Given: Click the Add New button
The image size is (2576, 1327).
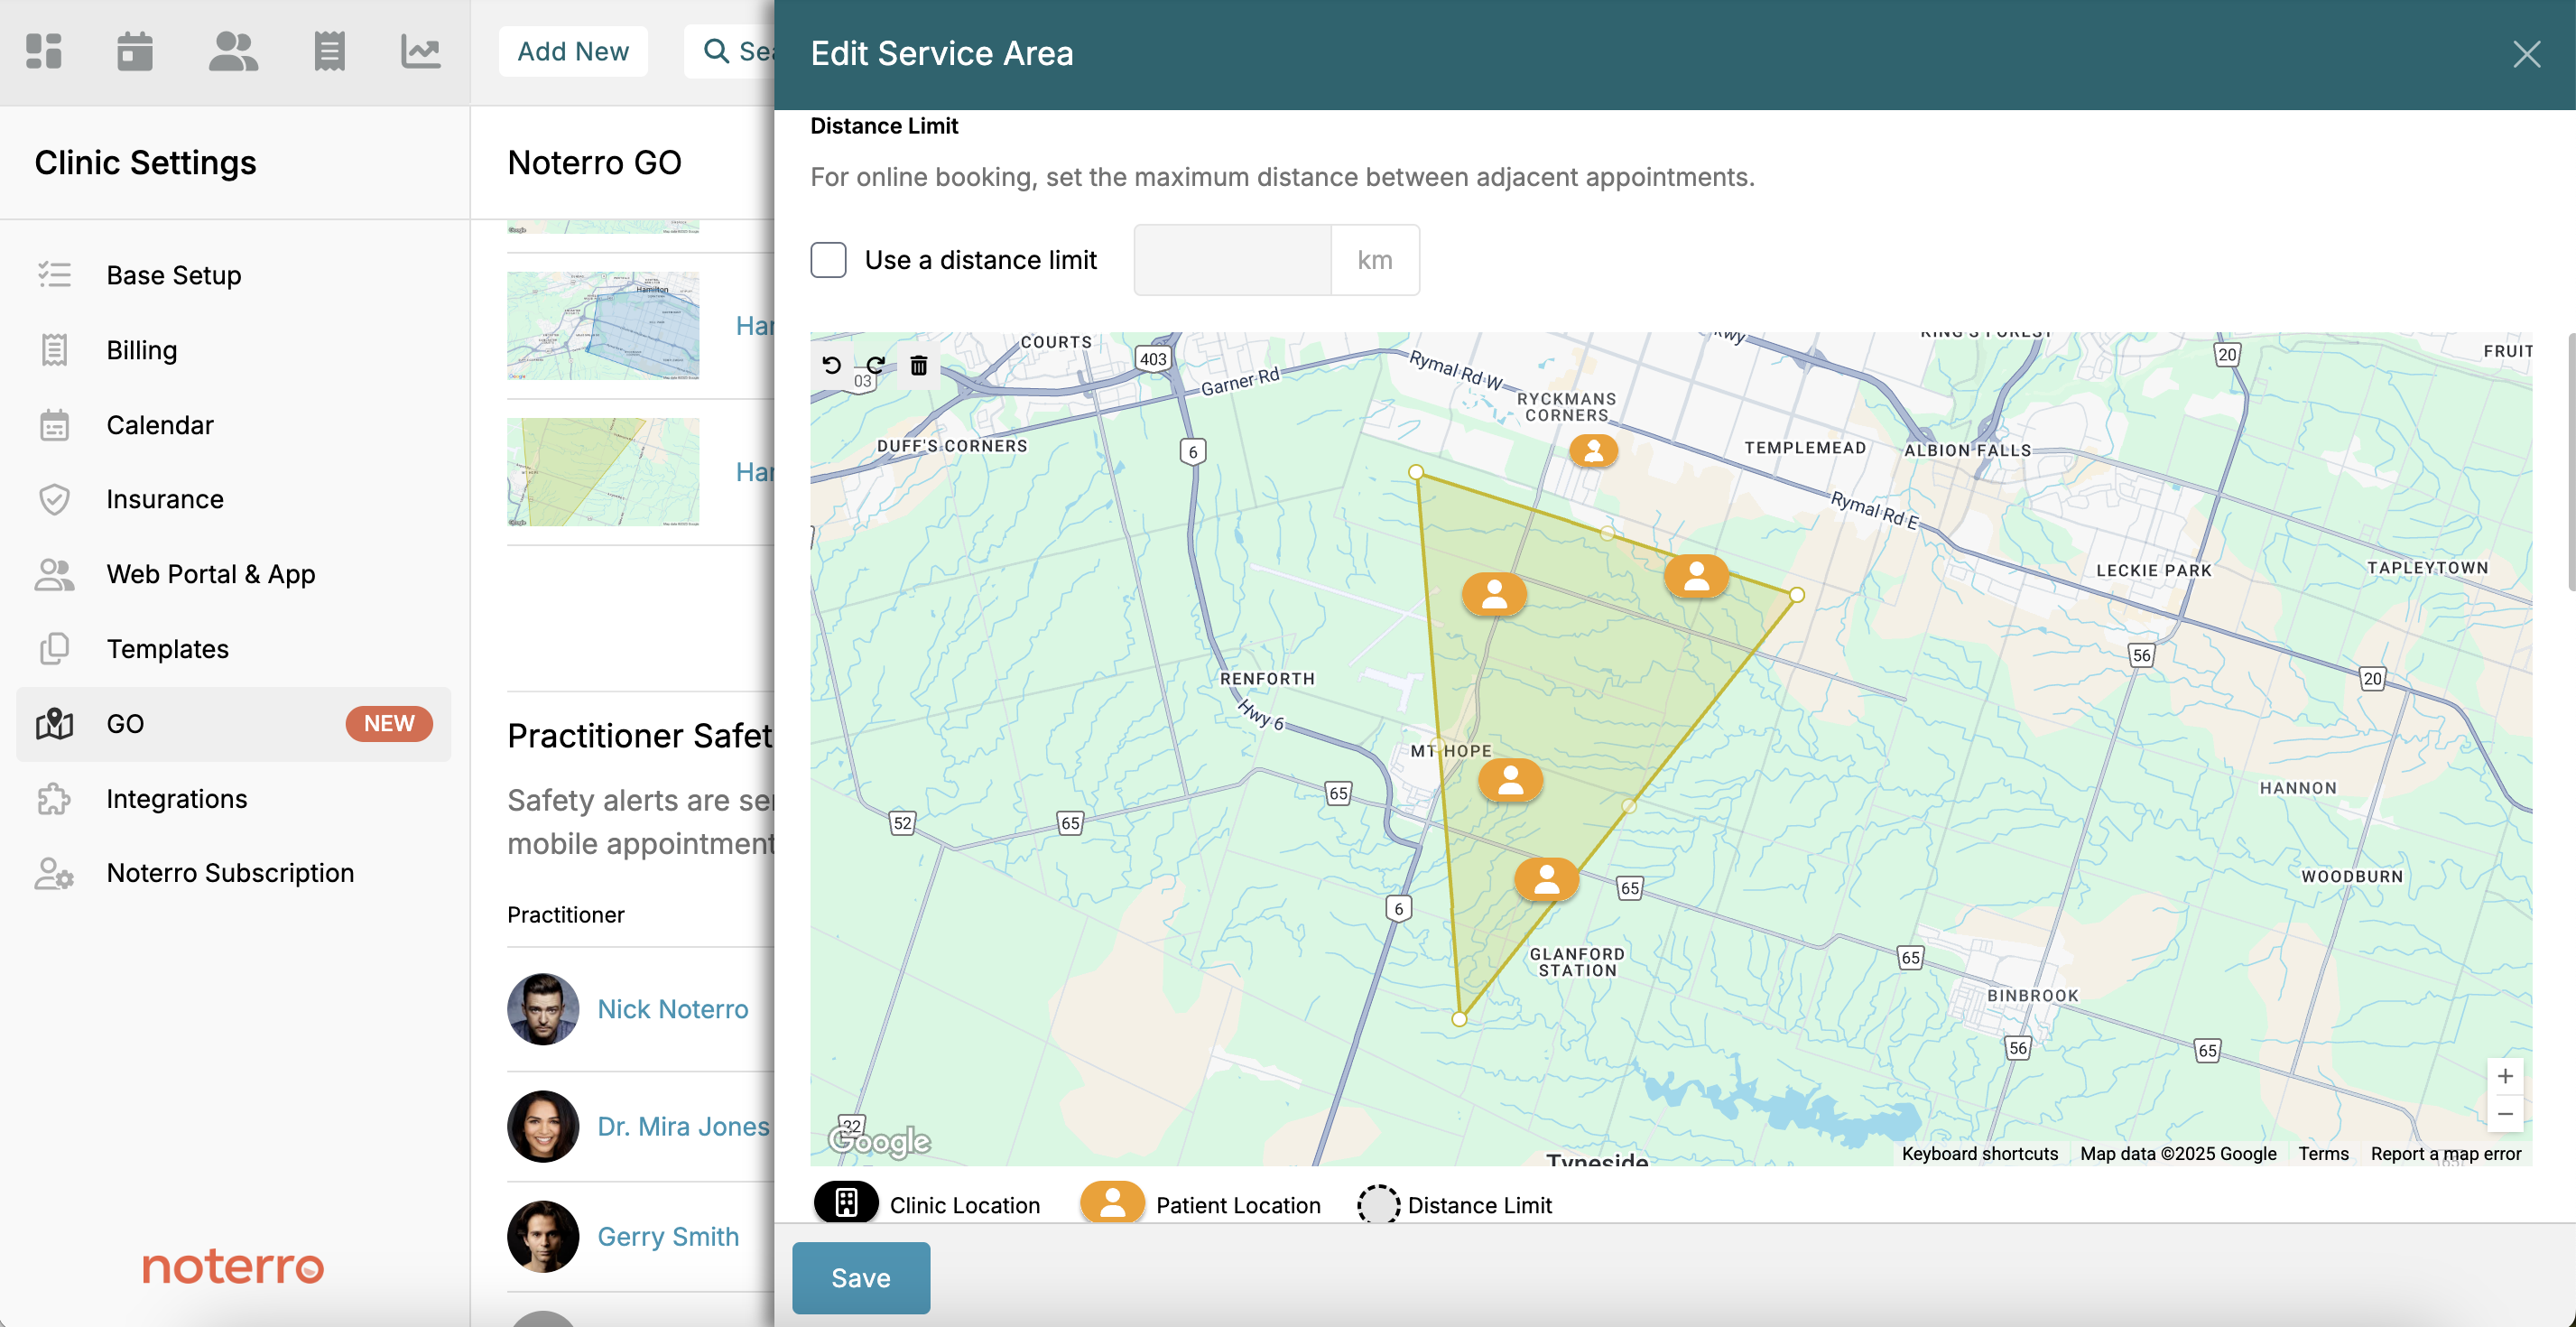Looking at the screenshot, I should [573, 51].
